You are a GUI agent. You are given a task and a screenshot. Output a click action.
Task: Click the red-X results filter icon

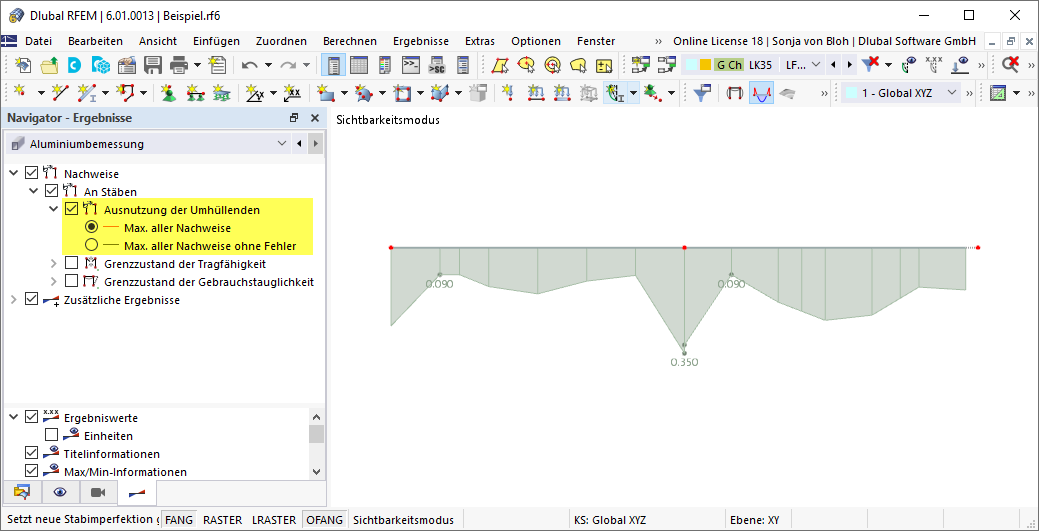click(x=871, y=65)
